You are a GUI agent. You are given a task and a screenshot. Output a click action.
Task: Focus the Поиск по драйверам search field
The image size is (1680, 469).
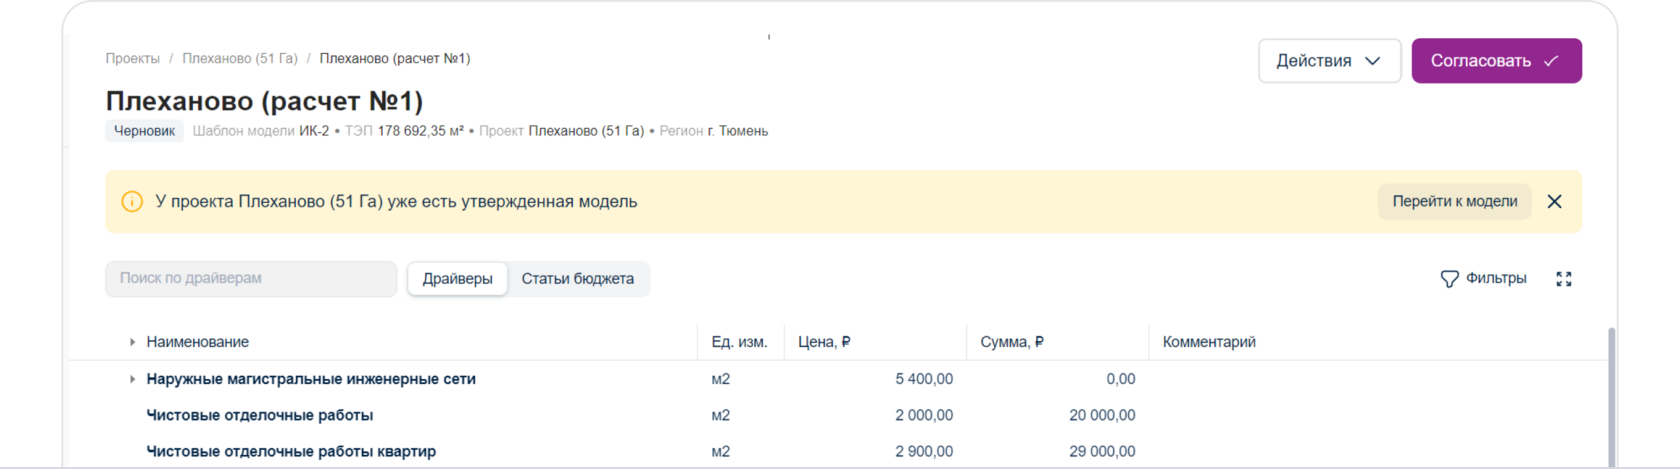point(251,279)
